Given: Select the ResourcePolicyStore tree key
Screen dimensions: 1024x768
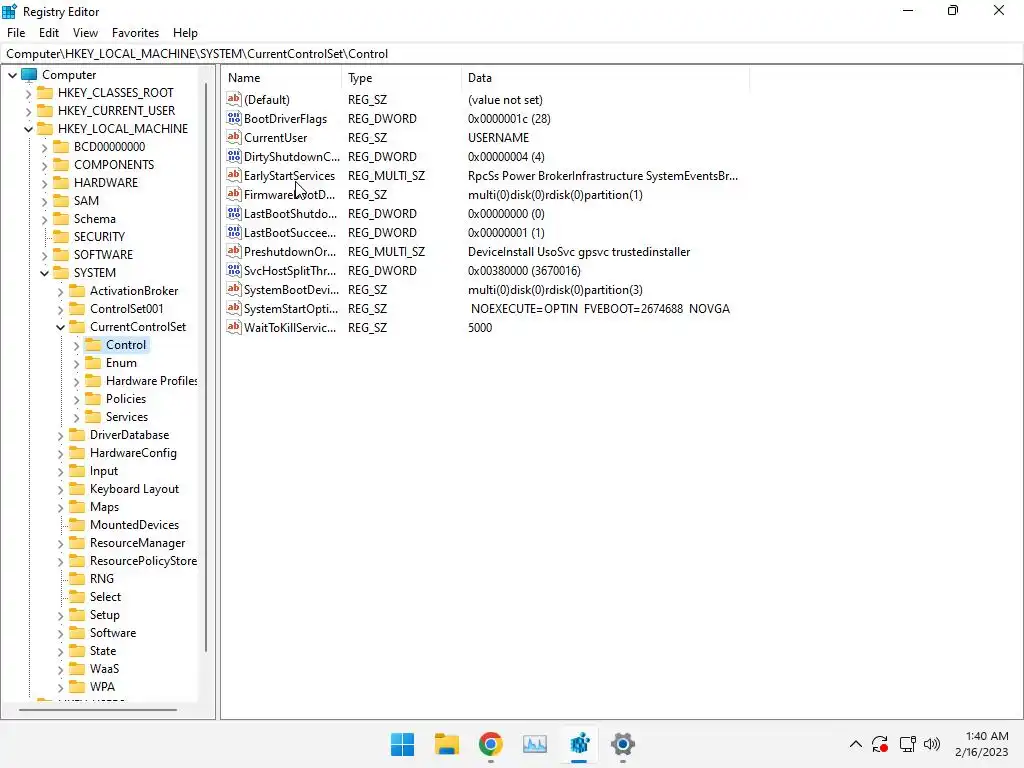Looking at the screenshot, I should 143,561.
